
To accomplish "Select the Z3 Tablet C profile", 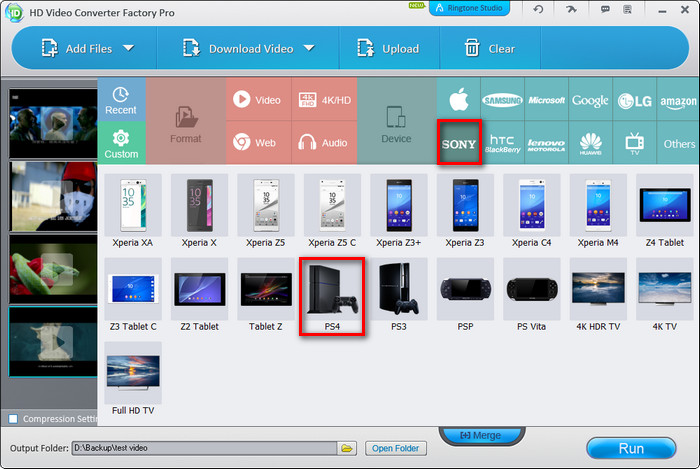I will [133, 295].
